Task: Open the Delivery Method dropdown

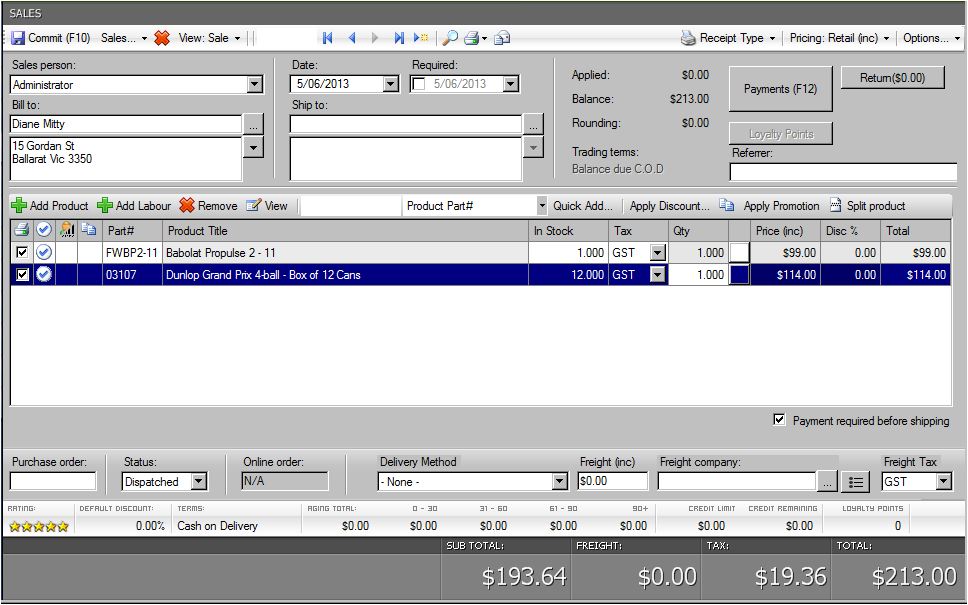Action: [559, 482]
